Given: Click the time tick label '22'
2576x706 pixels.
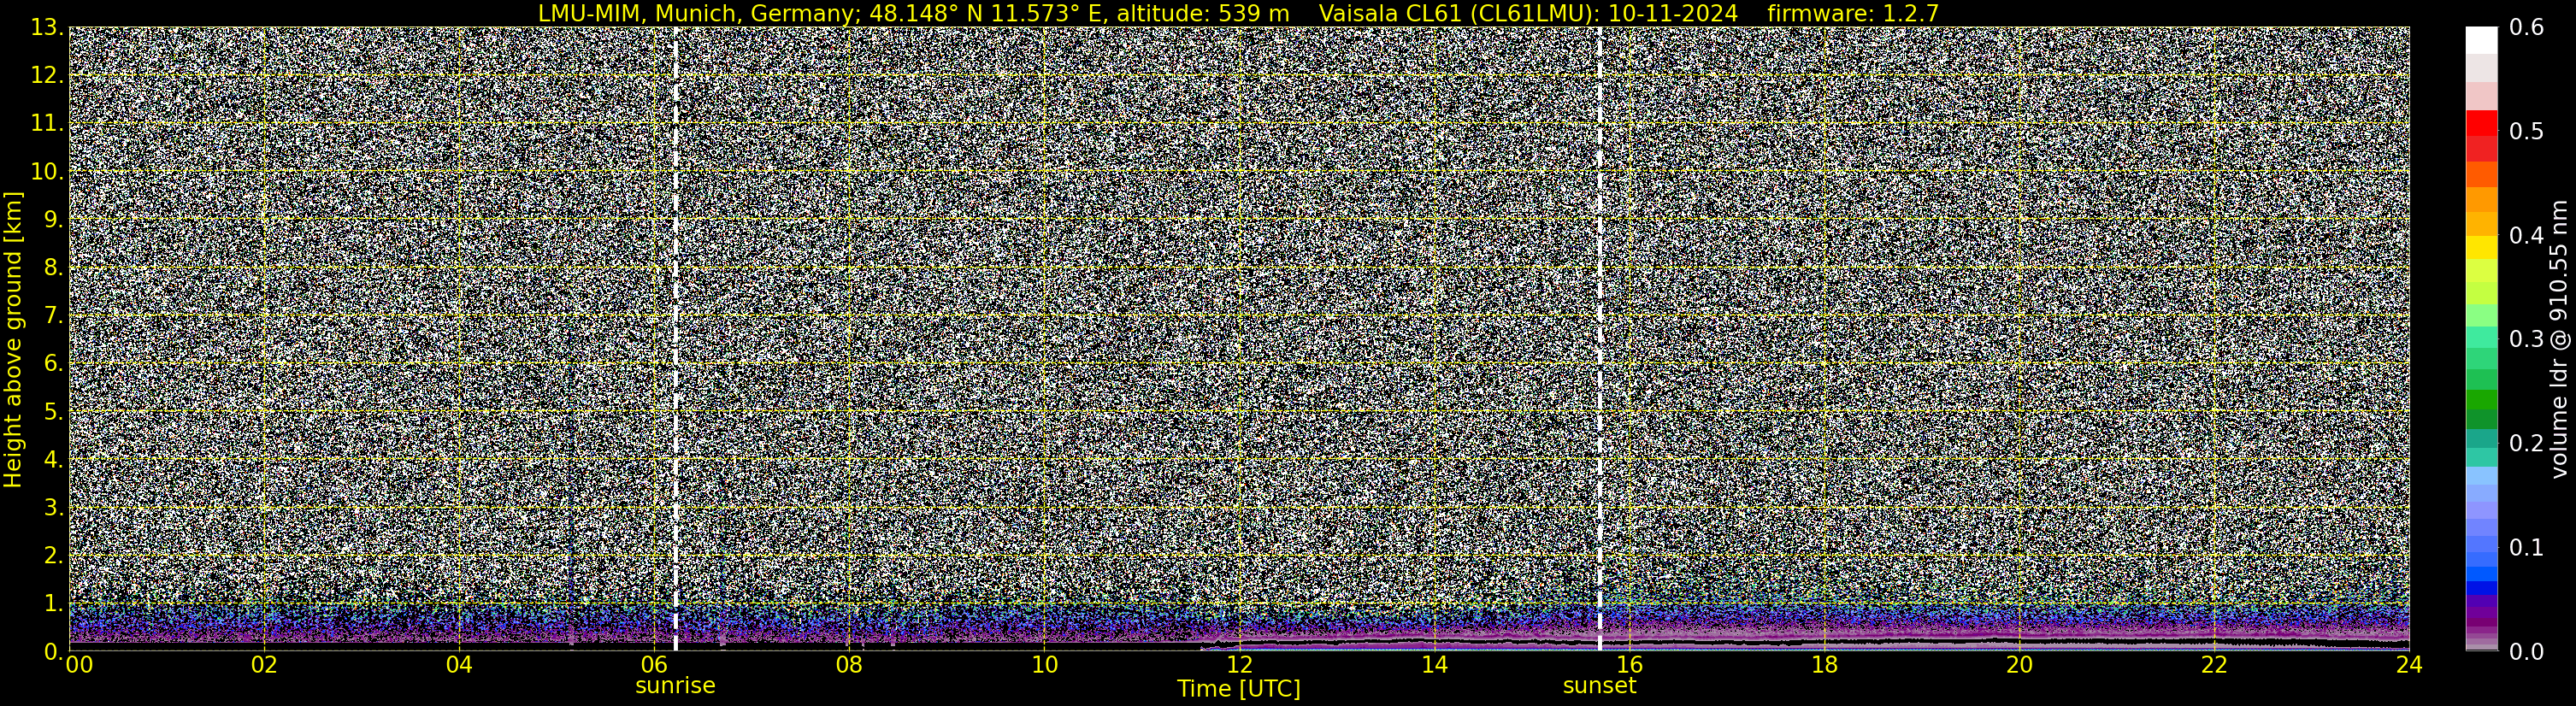Looking at the screenshot, I should pos(2214,666).
